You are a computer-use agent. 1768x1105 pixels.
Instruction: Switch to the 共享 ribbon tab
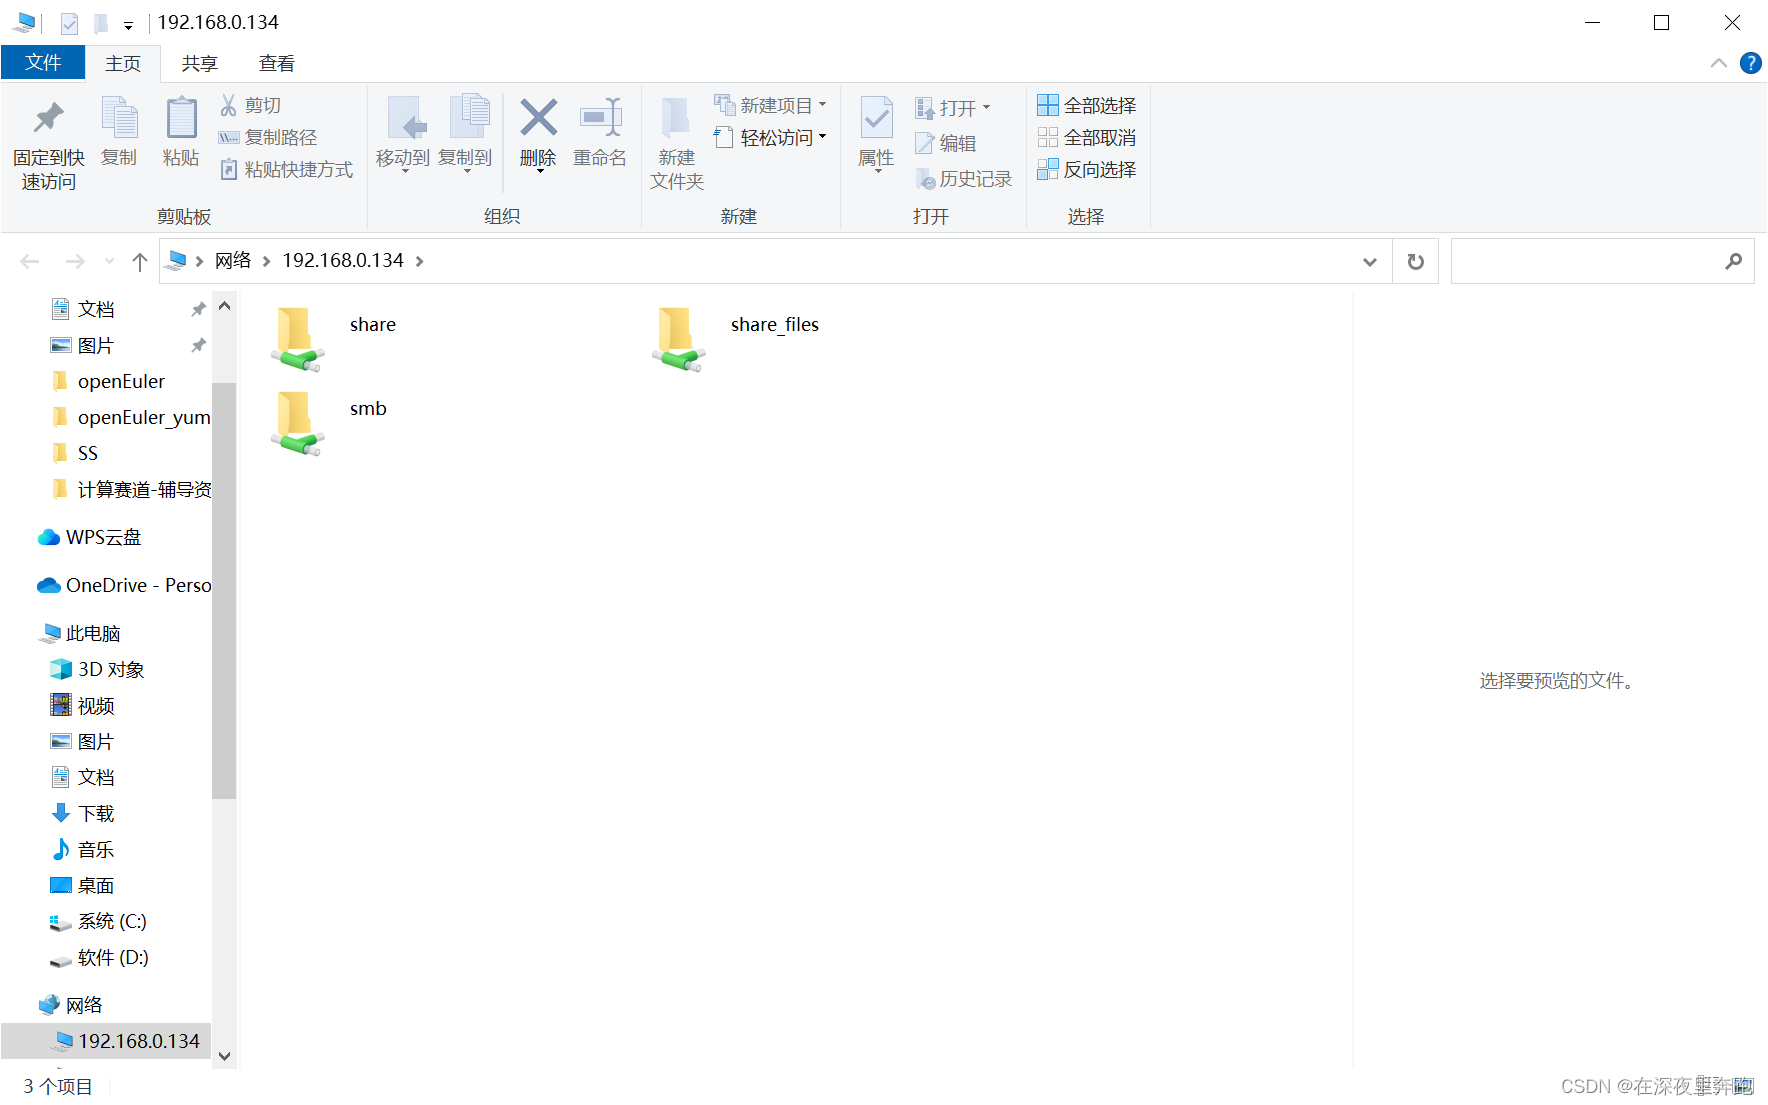coord(199,62)
